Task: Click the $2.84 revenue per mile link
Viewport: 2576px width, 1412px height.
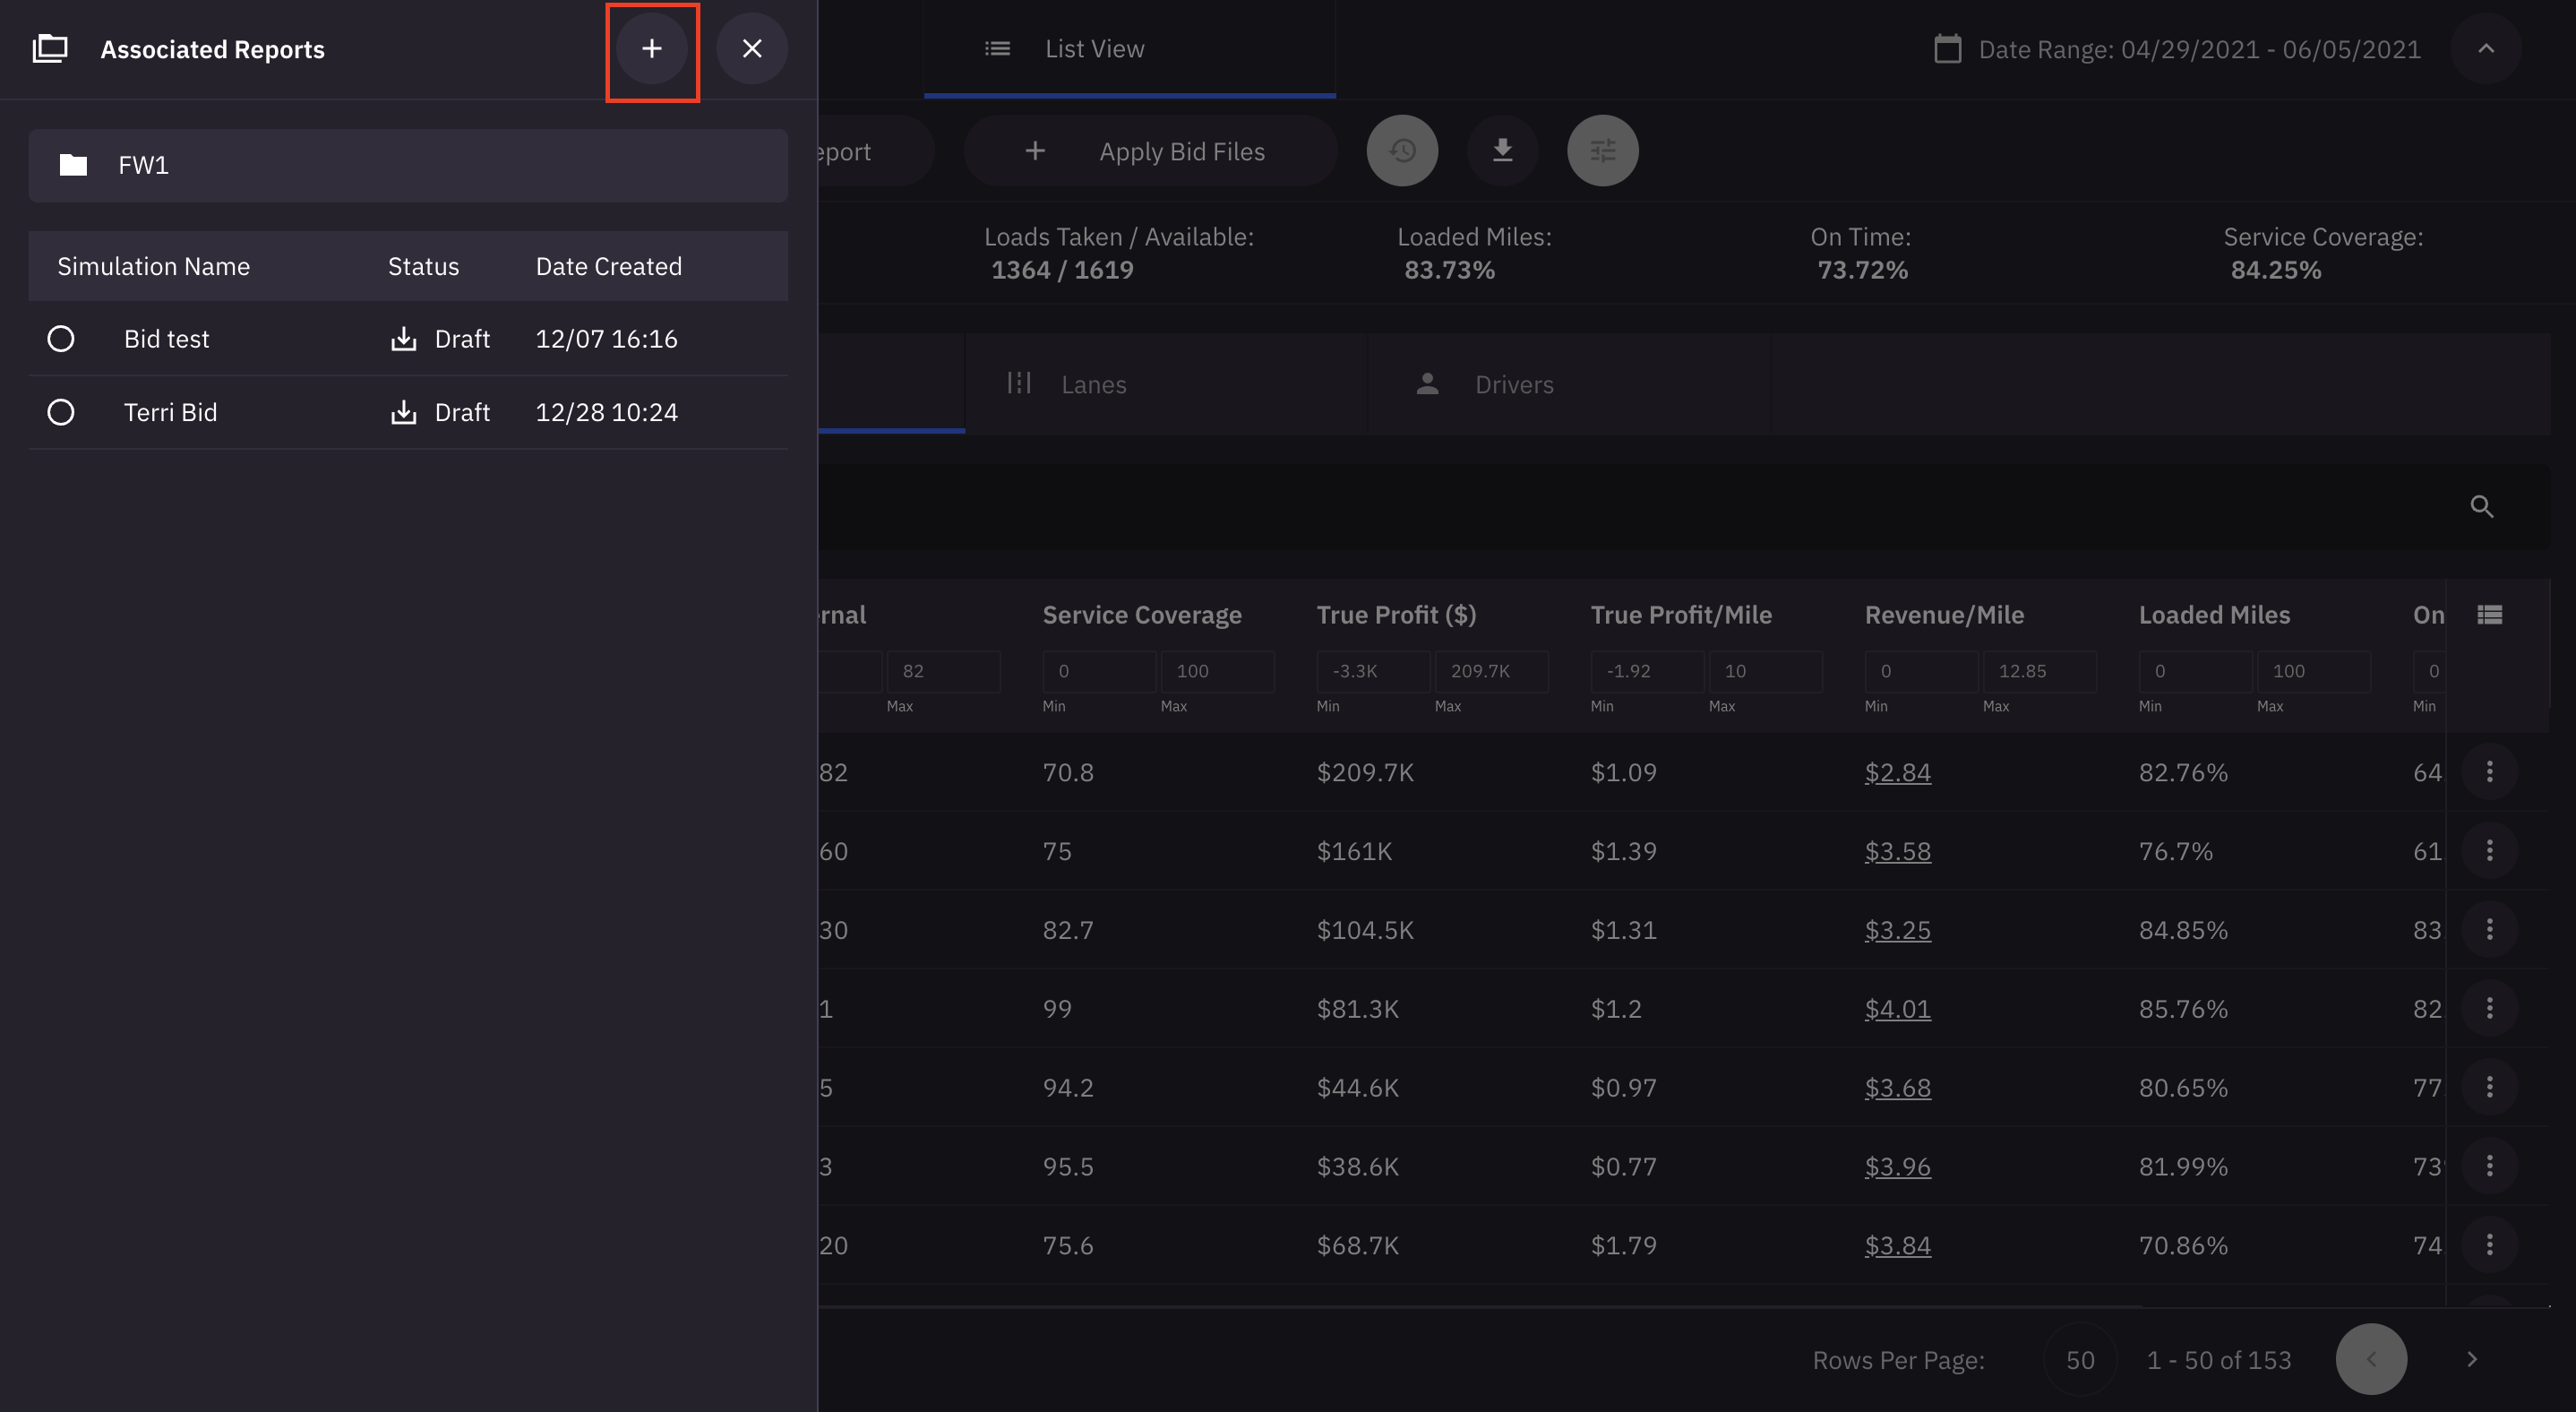Action: tap(1897, 773)
